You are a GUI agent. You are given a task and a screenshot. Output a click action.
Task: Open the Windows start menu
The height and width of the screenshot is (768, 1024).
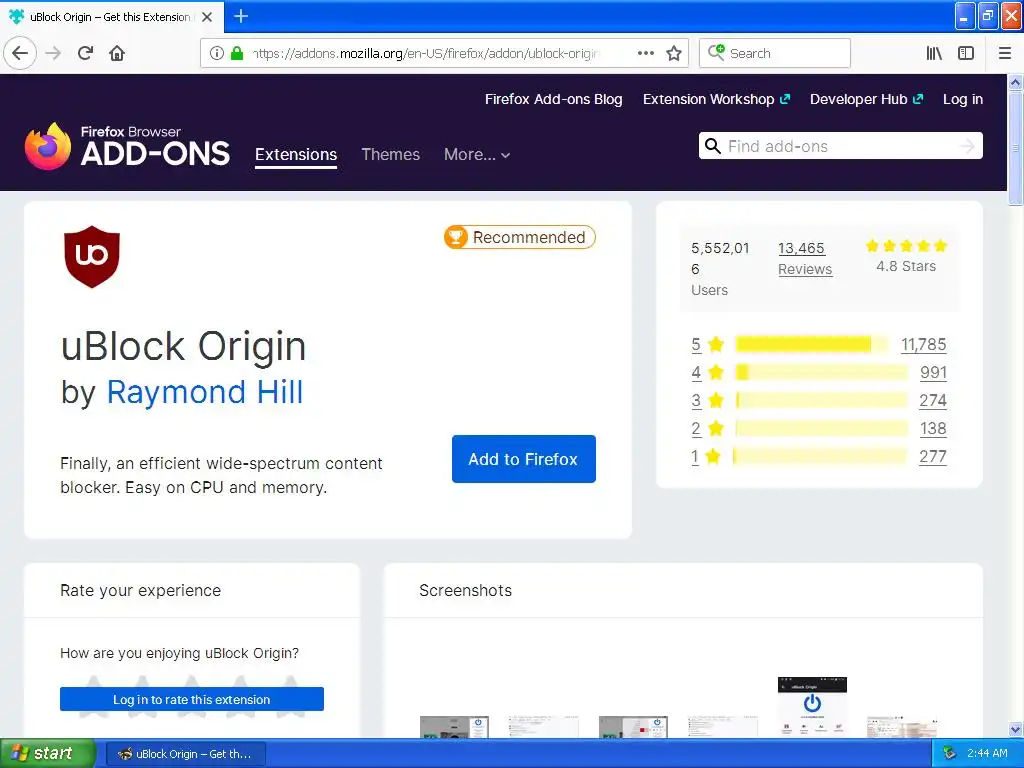48,753
